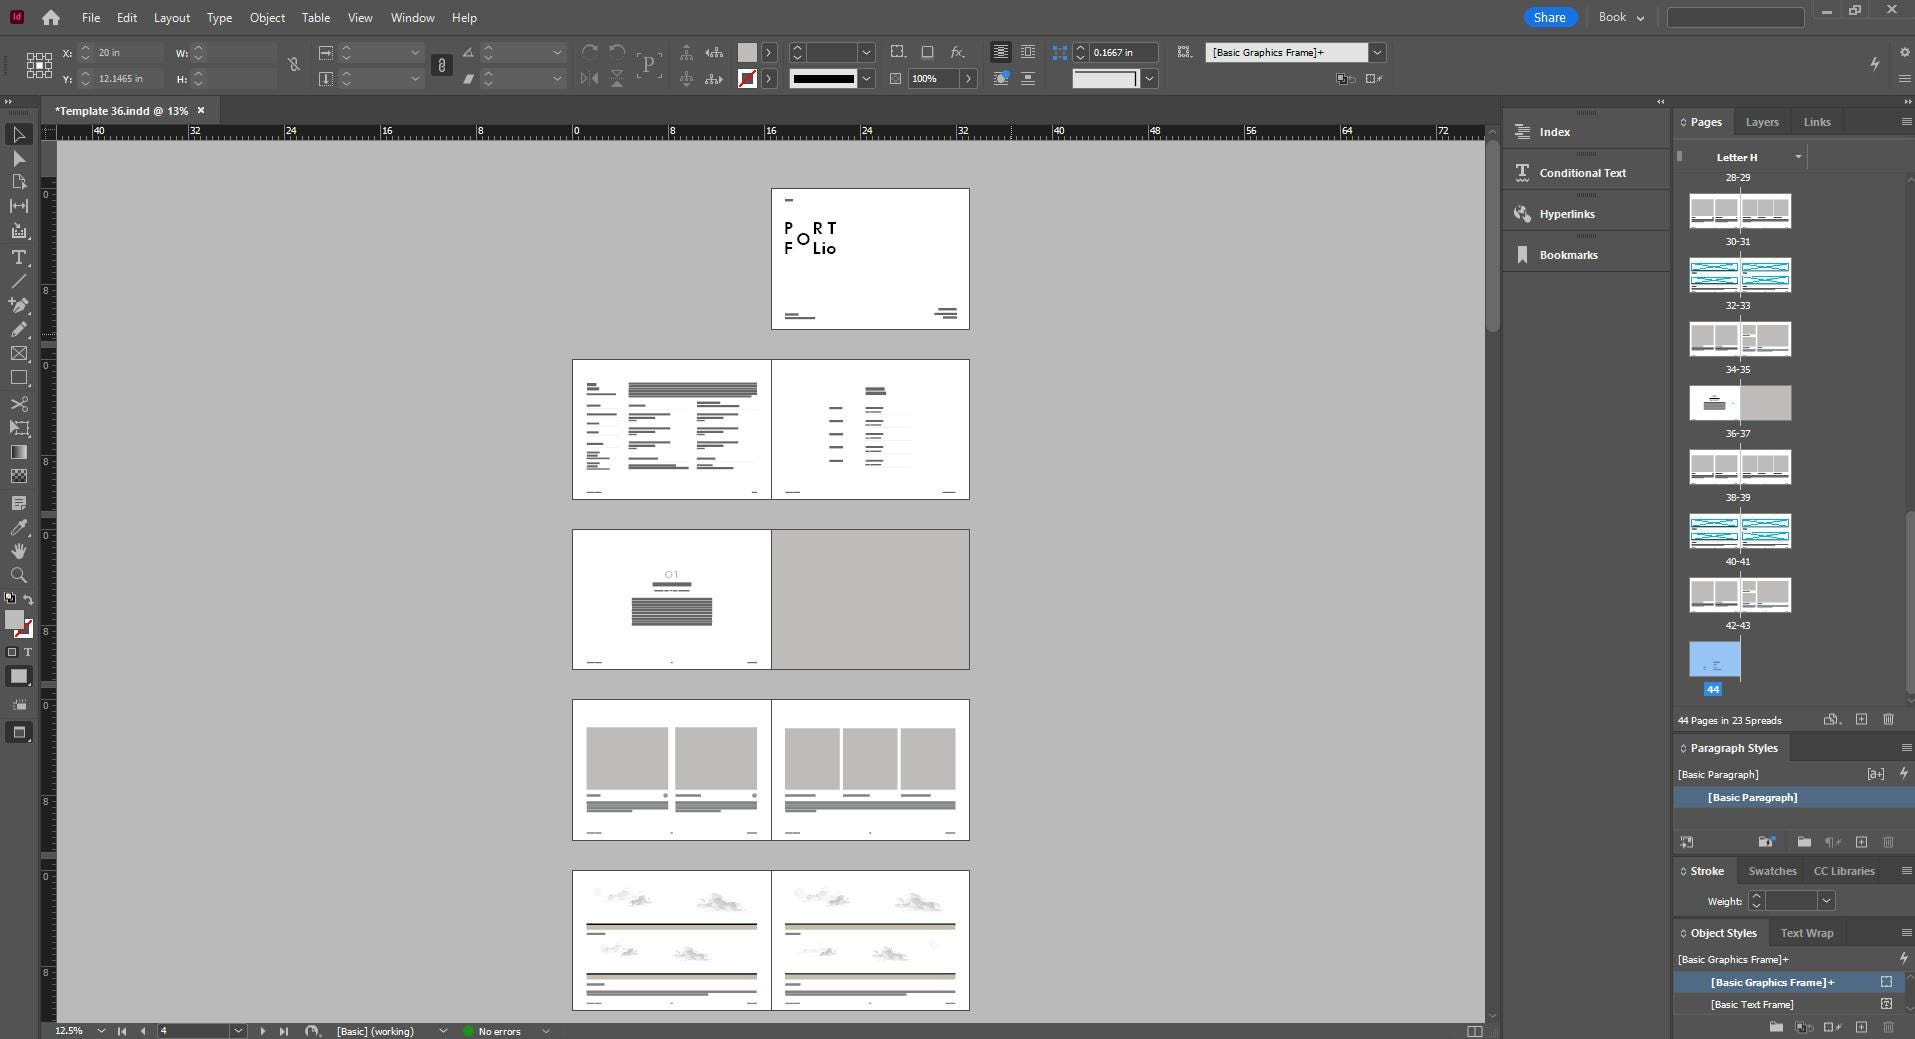Toggle constrain proportions for width and height
This screenshot has height=1039, width=1915.
(293, 65)
